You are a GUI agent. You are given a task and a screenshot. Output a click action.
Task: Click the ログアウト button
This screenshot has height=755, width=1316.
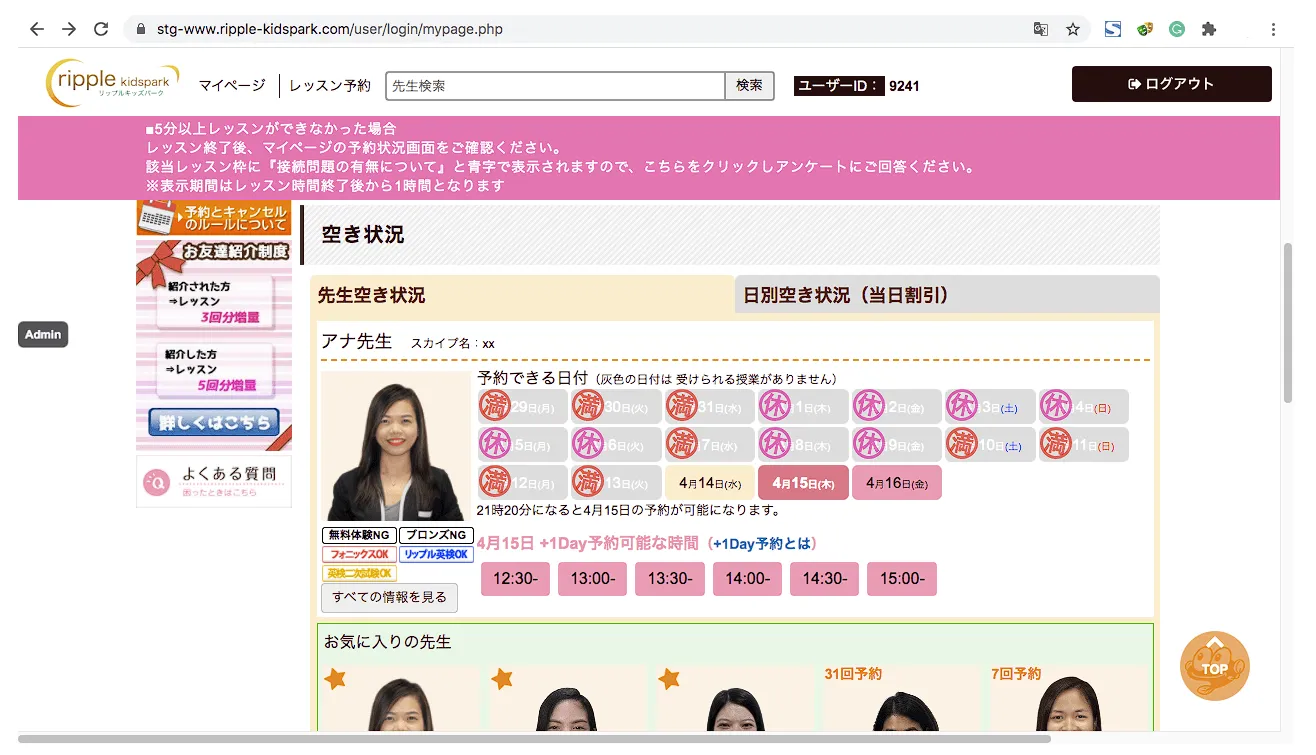click(1171, 84)
